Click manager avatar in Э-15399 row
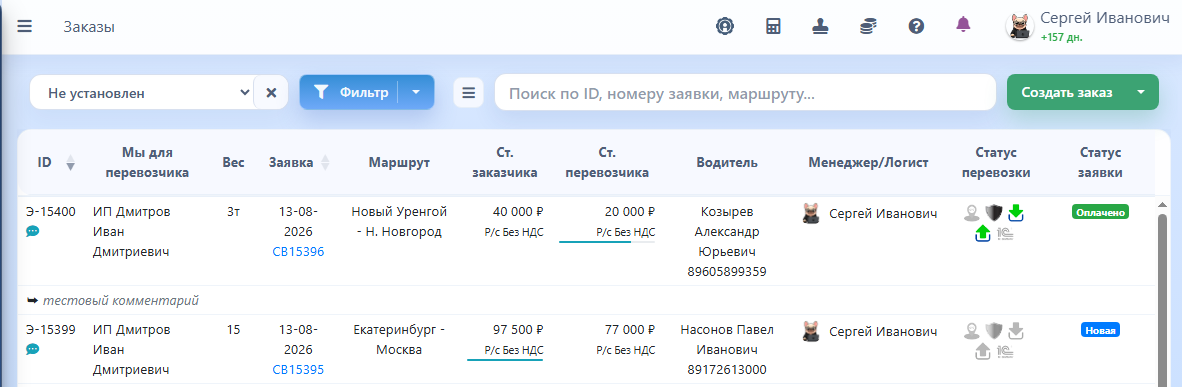The height and width of the screenshot is (387, 1182). 811,331
